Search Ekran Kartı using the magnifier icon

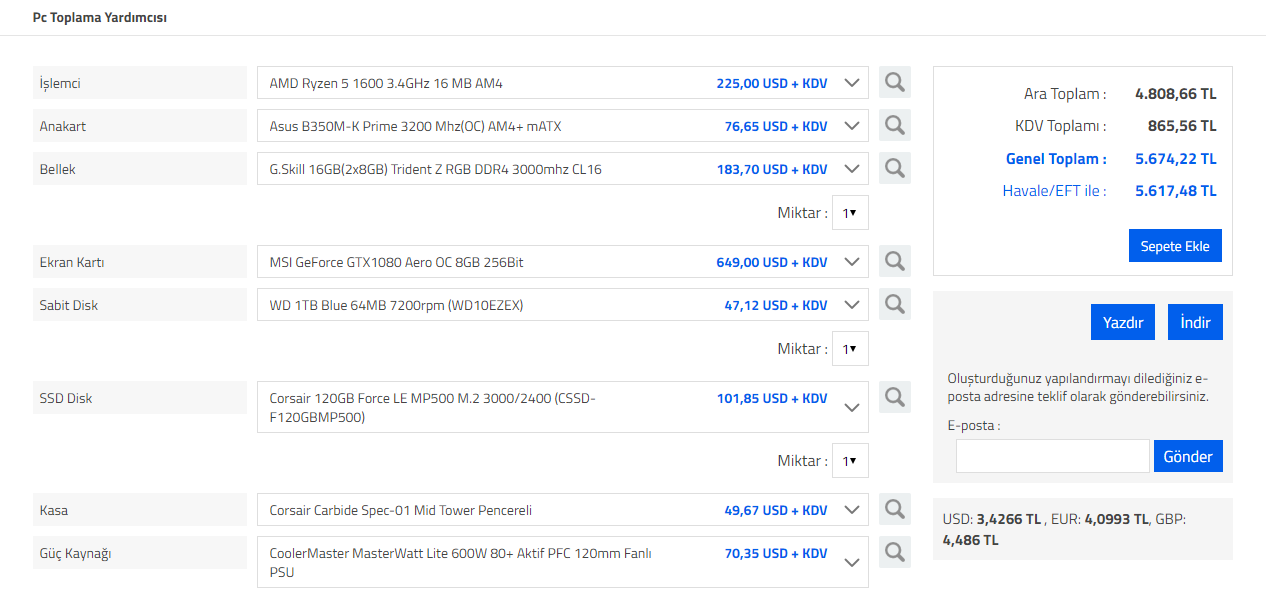click(895, 262)
